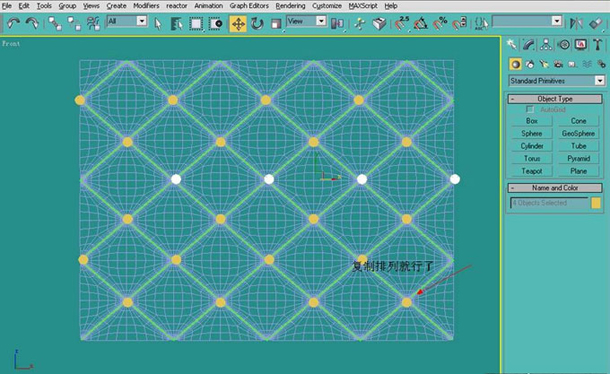Screen dimensions: 610x374
Task: Choose the Select Object arrow tool
Action: pyautogui.click(x=158, y=24)
